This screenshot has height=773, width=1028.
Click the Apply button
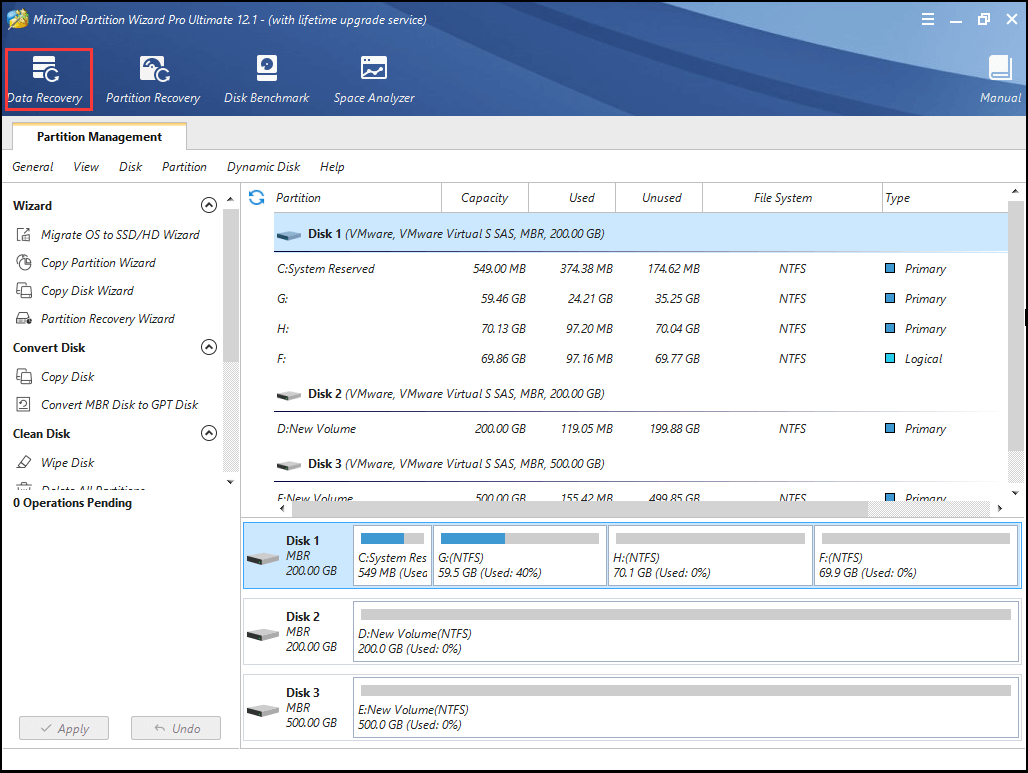point(64,728)
